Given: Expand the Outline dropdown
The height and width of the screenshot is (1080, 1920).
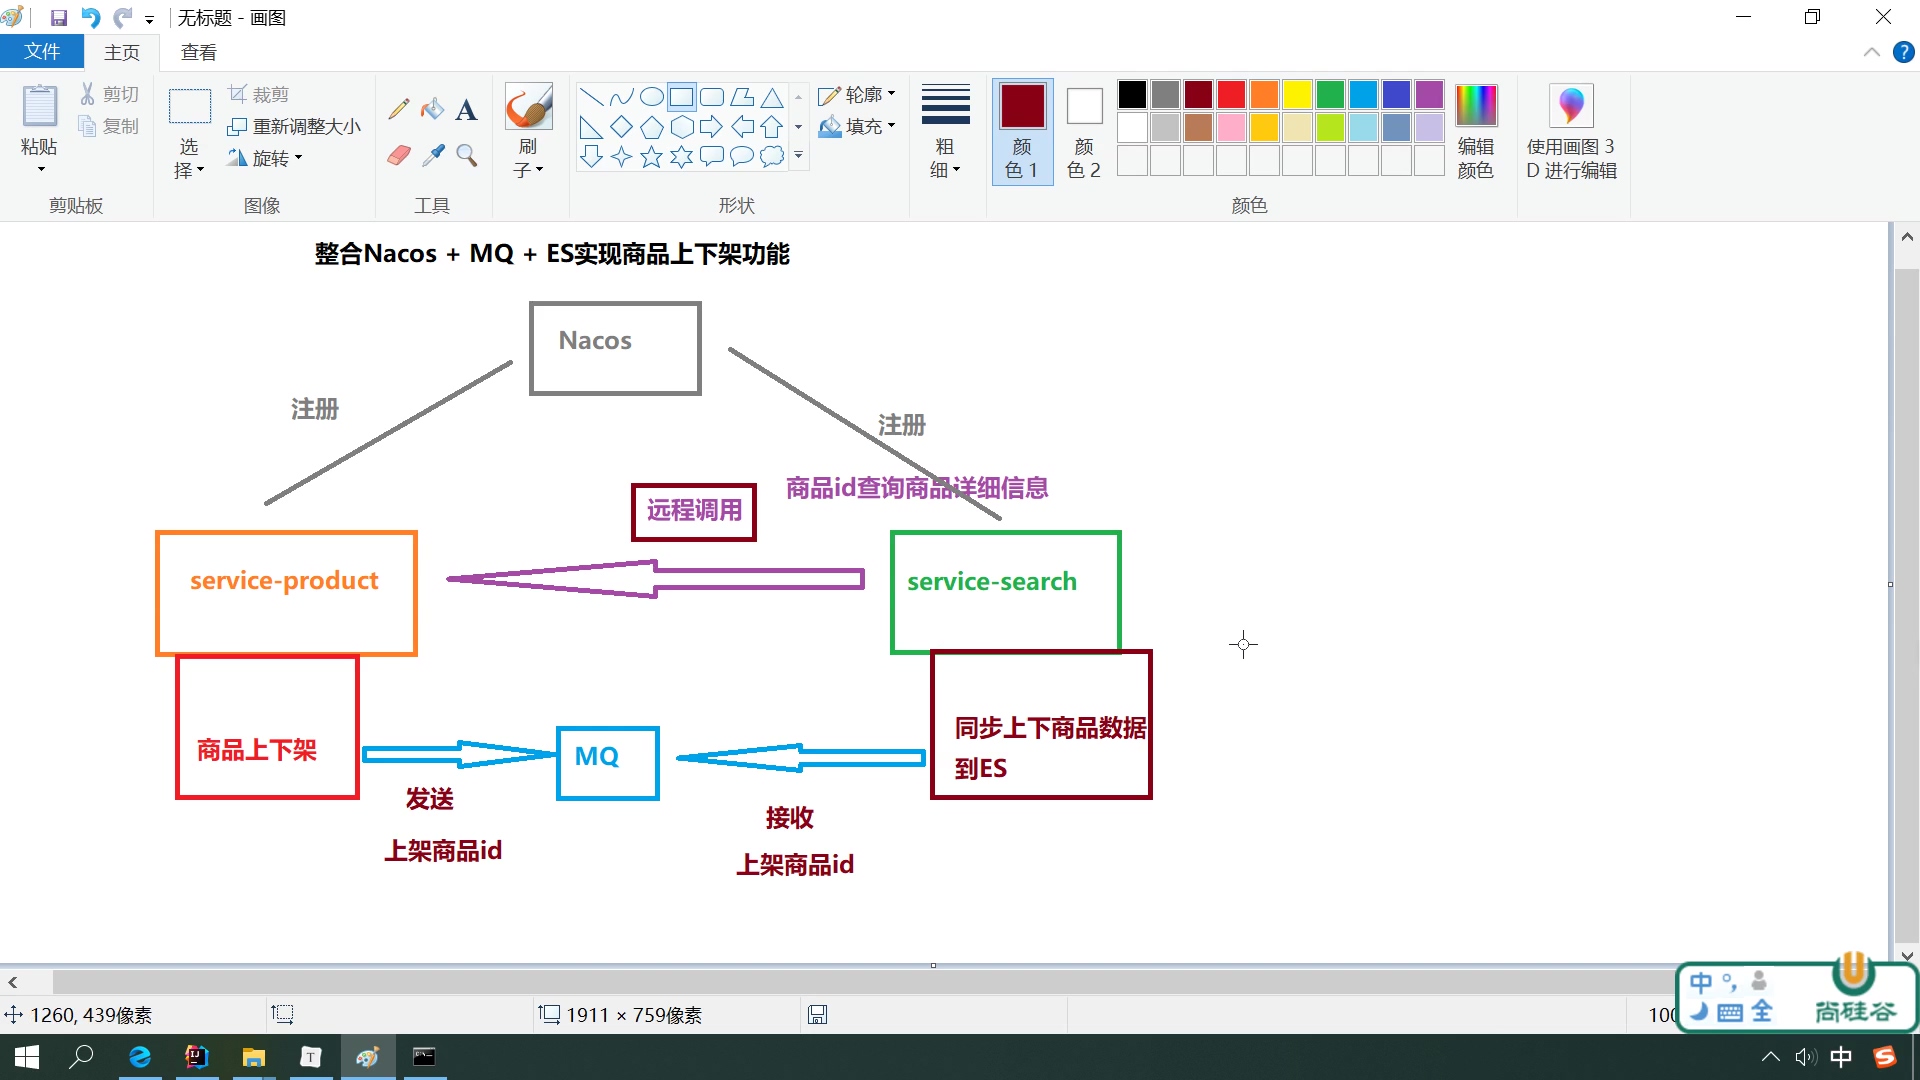Looking at the screenshot, I should coord(857,95).
